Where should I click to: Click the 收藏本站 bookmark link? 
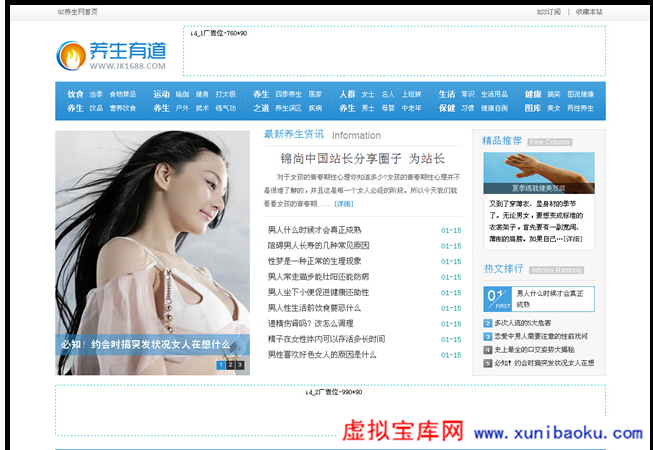tap(589, 12)
